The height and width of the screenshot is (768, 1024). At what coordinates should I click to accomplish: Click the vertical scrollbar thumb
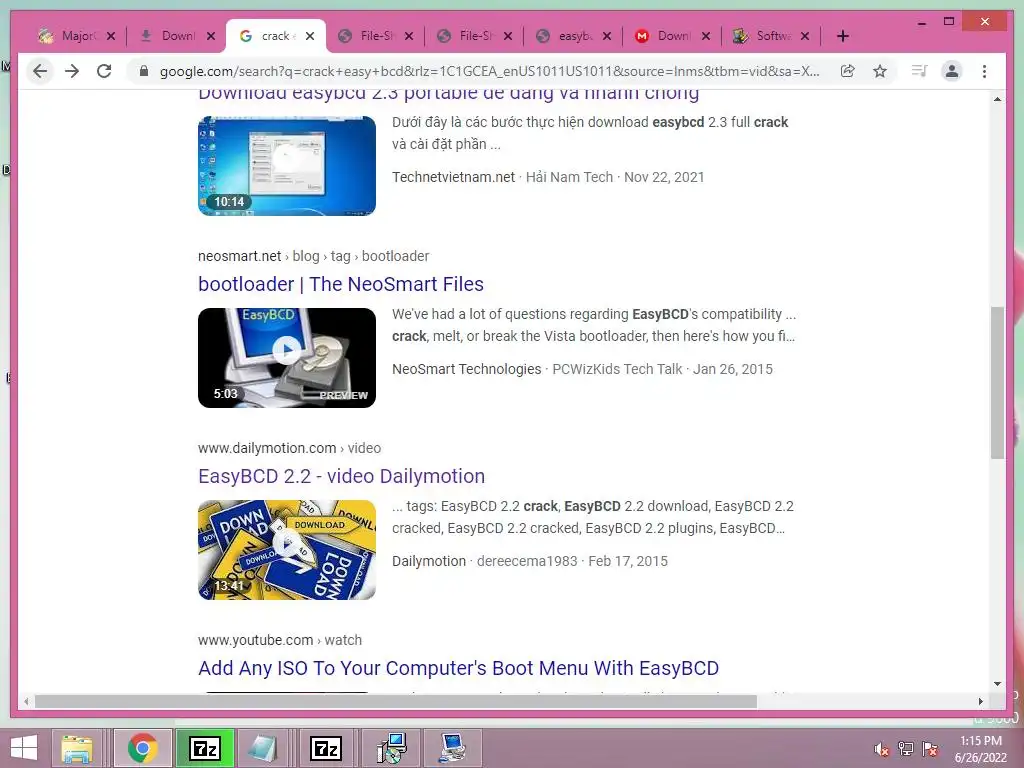pos(997,382)
